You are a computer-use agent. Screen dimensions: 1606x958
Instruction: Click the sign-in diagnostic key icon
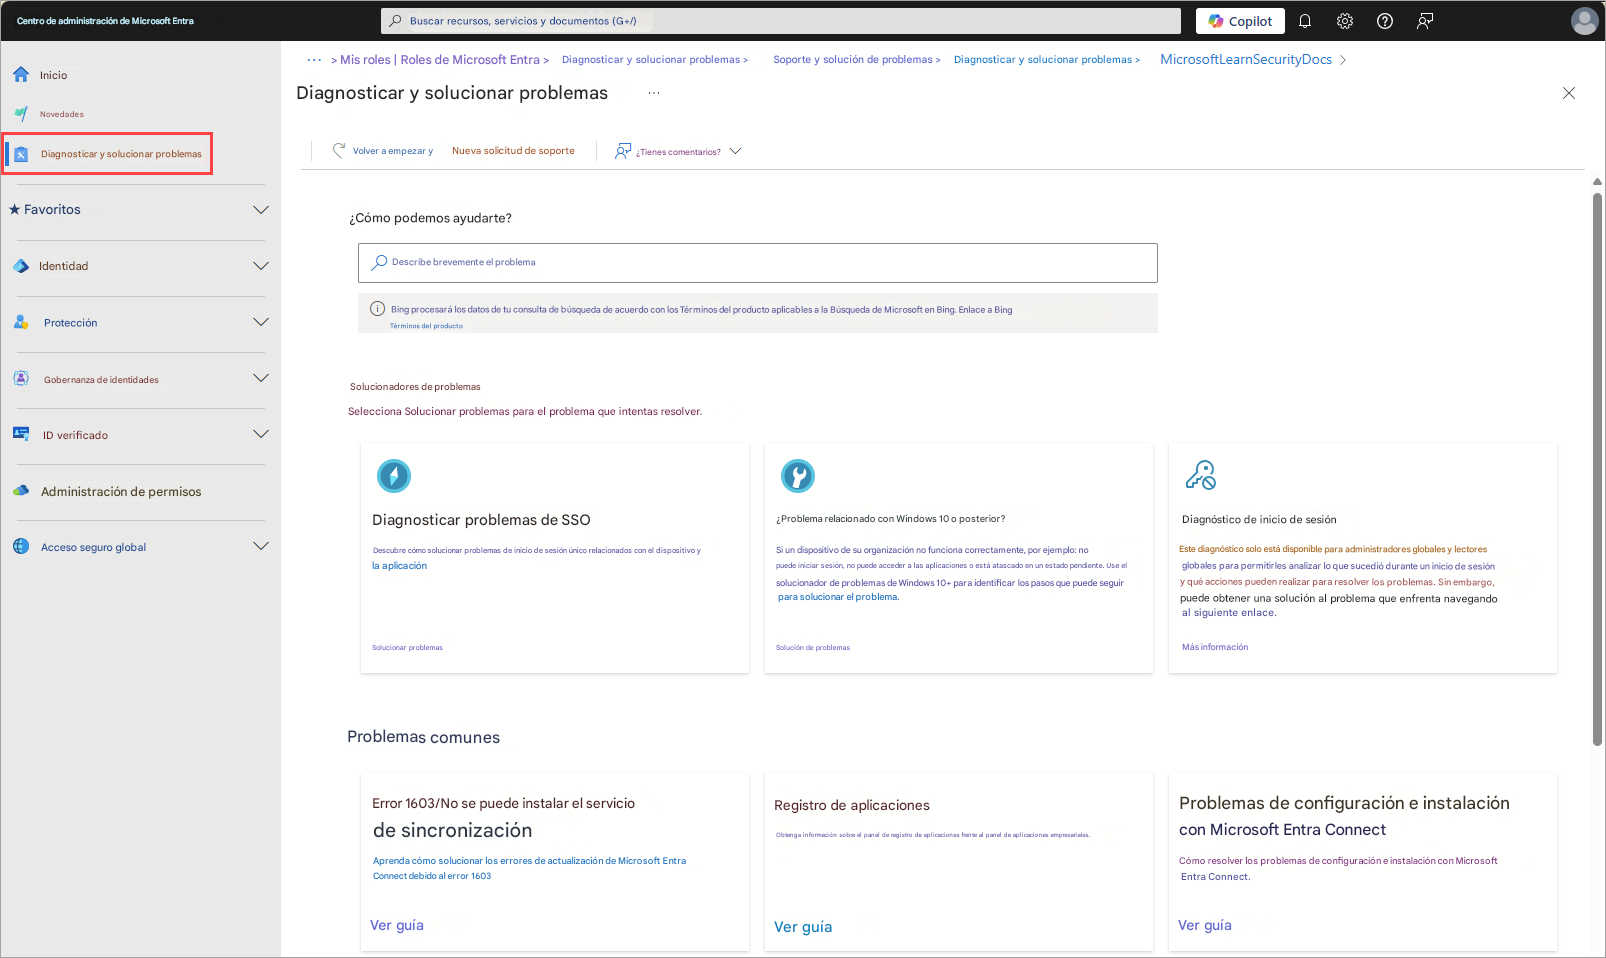(x=1200, y=475)
